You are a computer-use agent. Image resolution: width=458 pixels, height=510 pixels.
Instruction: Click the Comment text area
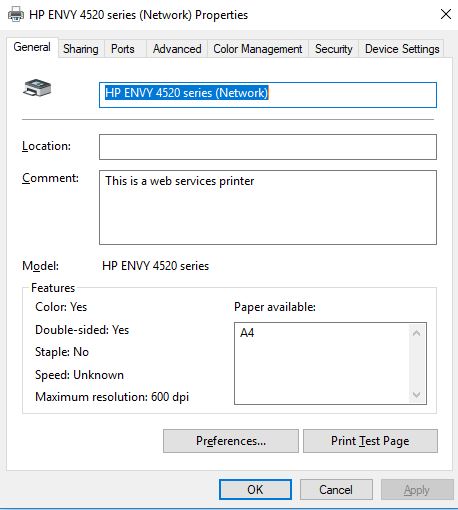pos(268,207)
